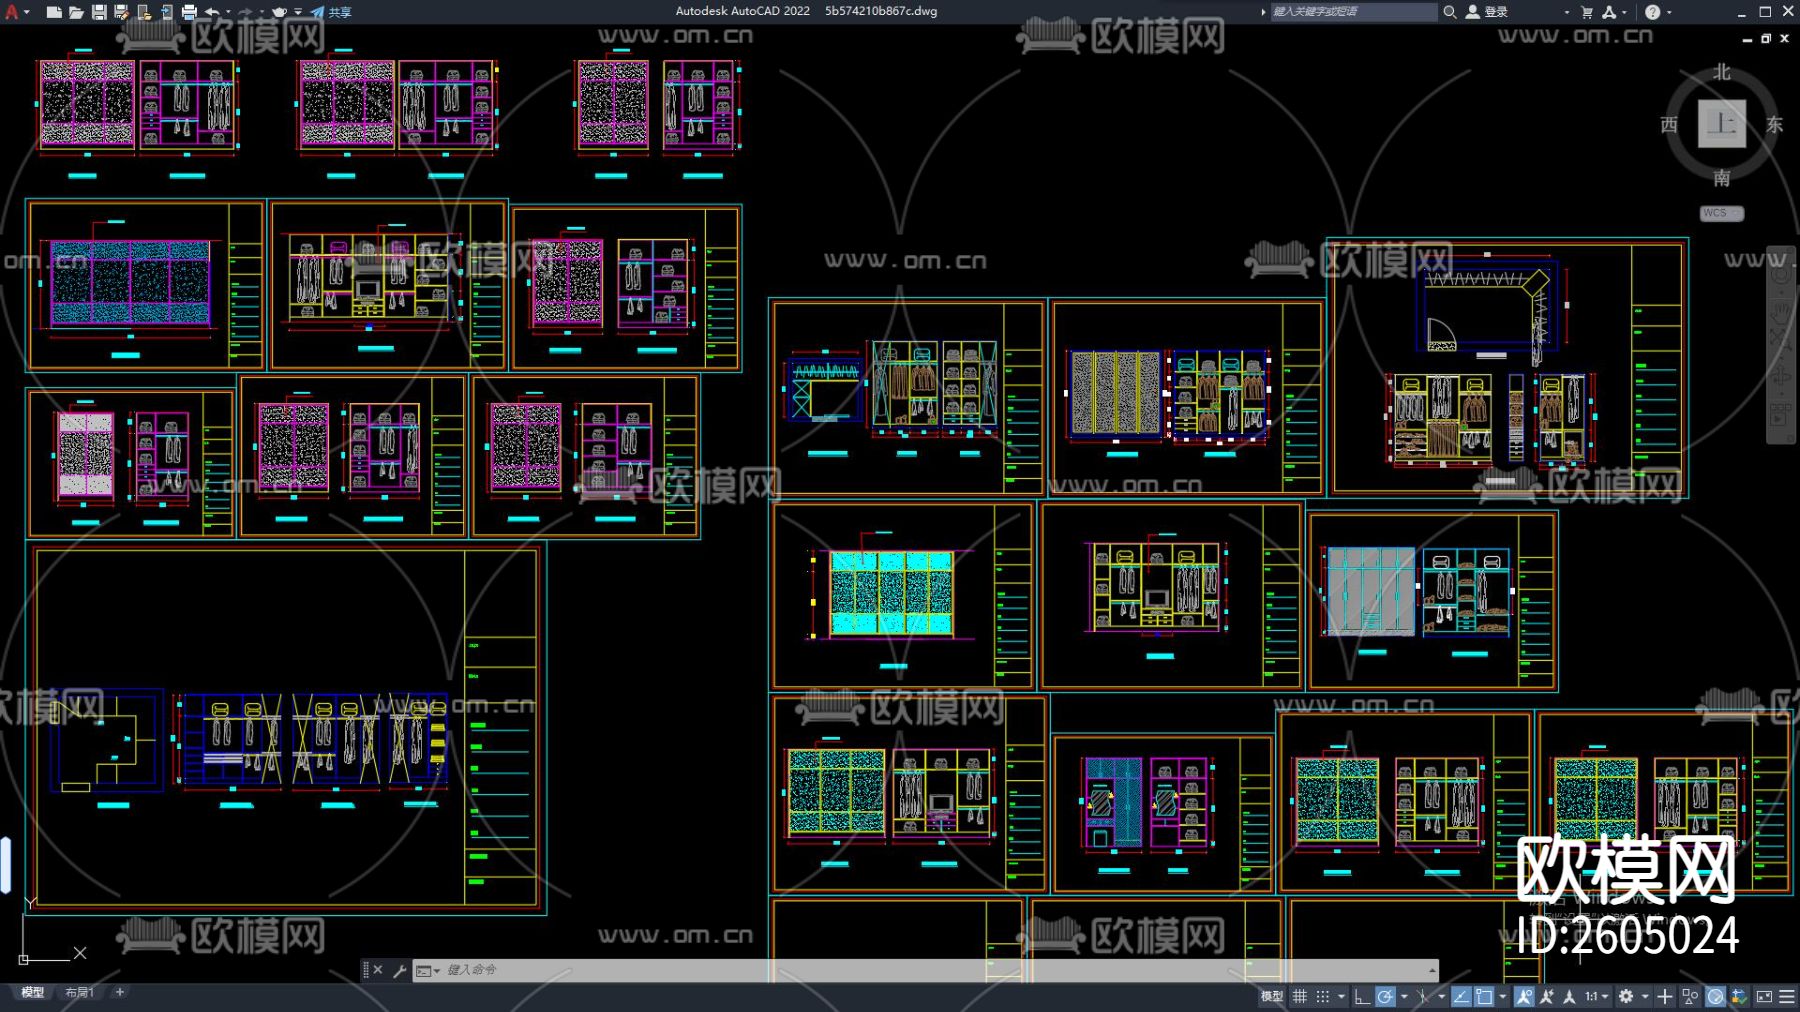1800x1012 pixels.
Task: Toggle polar tracking in status bar
Action: (x=1385, y=996)
